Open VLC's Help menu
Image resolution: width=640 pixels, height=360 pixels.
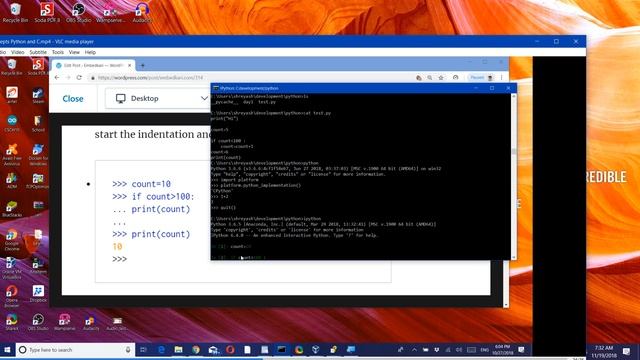click(x=90, y=52)
